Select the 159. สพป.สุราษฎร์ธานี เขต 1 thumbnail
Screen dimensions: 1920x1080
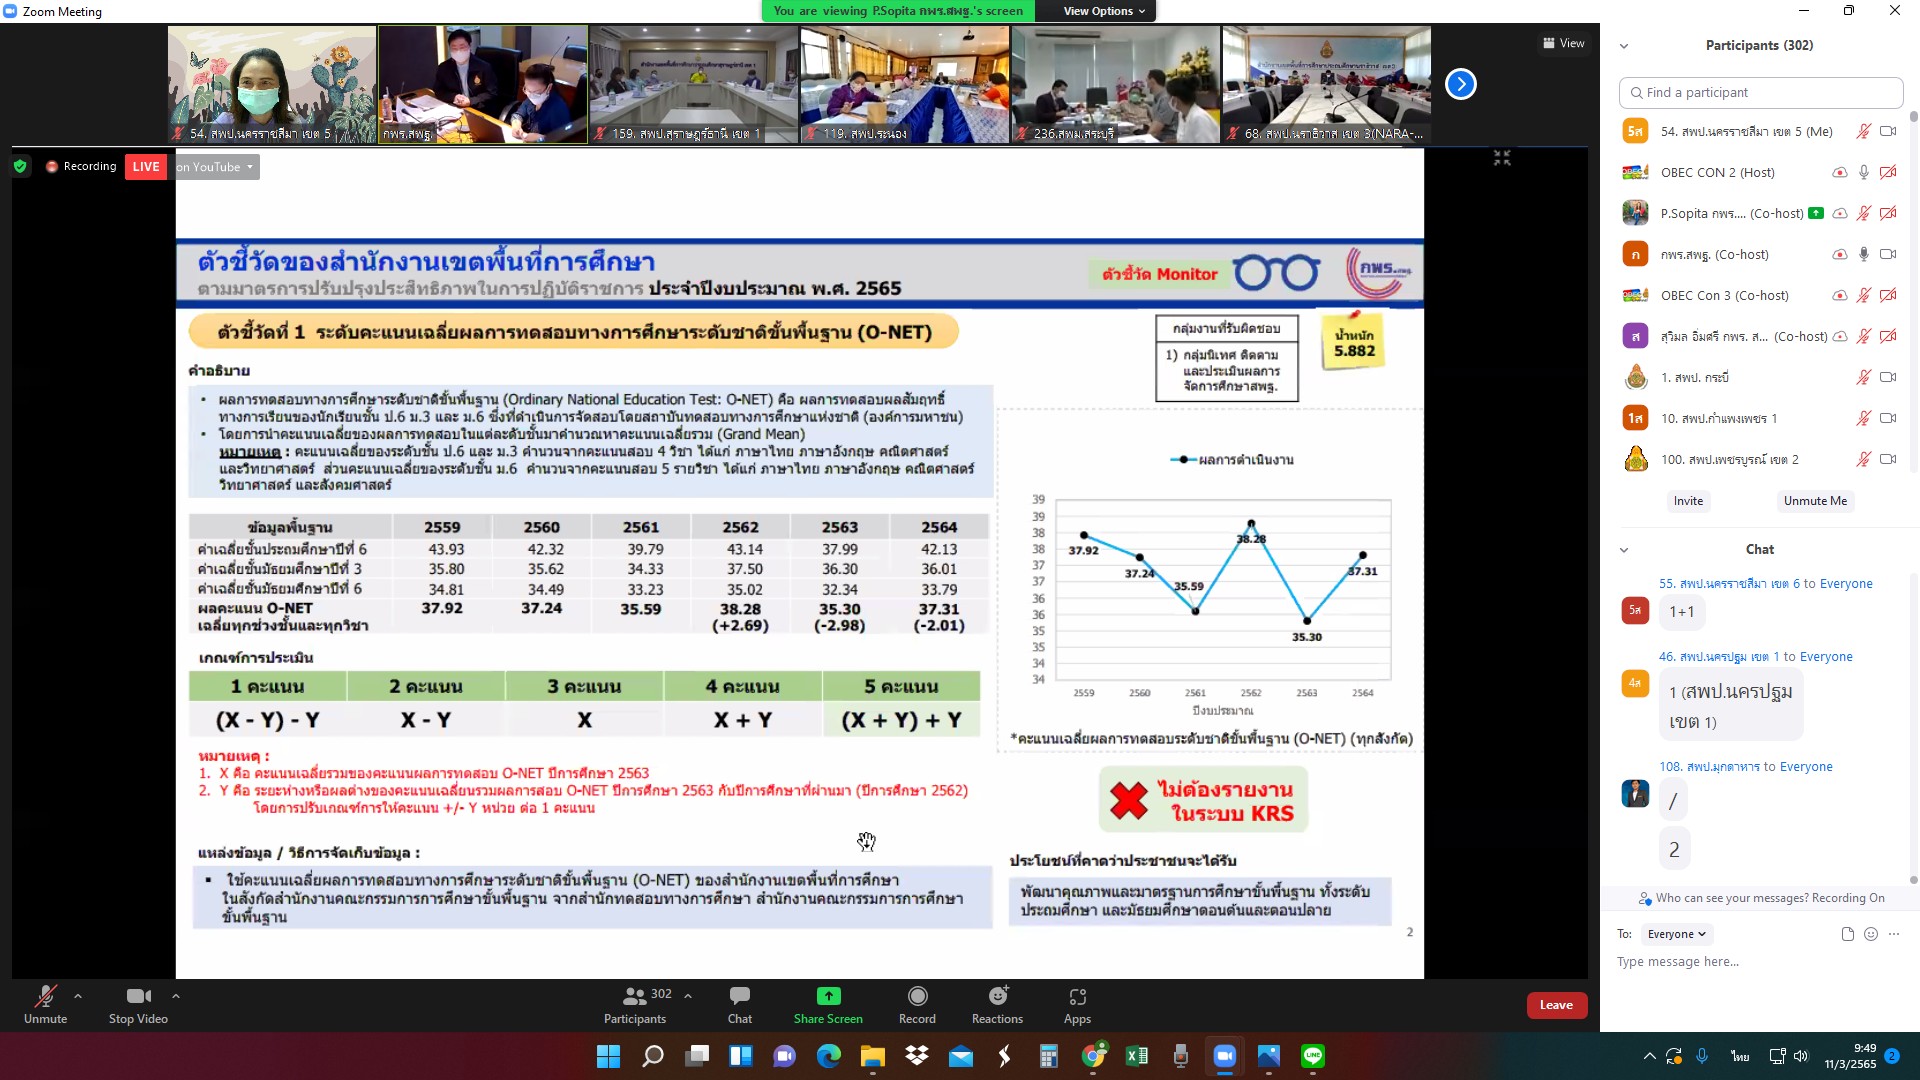(694, 84)
